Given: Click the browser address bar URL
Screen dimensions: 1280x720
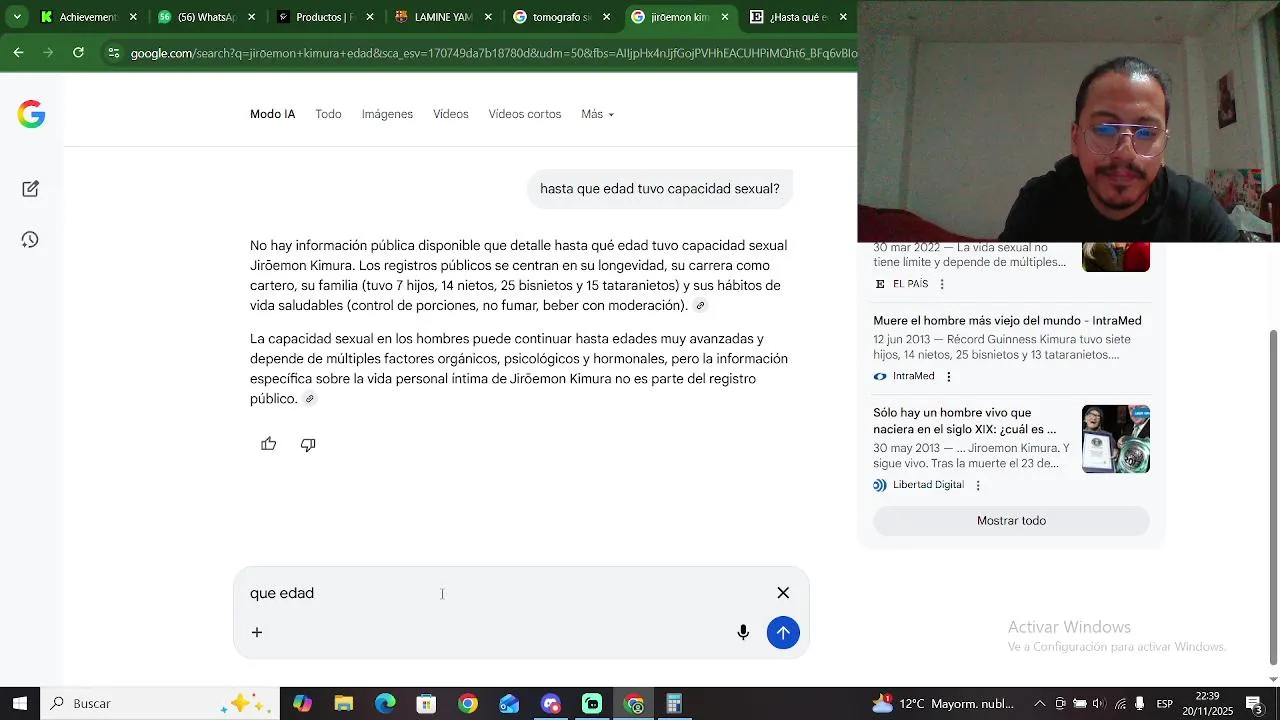Looking at the screenshot, I should pos(494,53).
